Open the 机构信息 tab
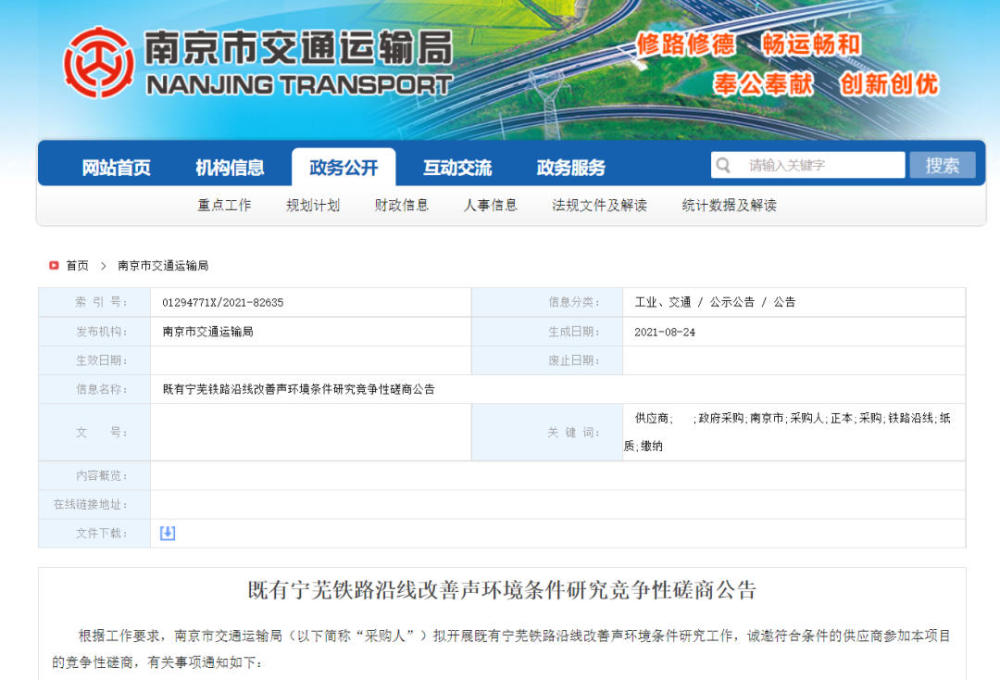This screenshot has height=680, width=1000. [230, 168]
